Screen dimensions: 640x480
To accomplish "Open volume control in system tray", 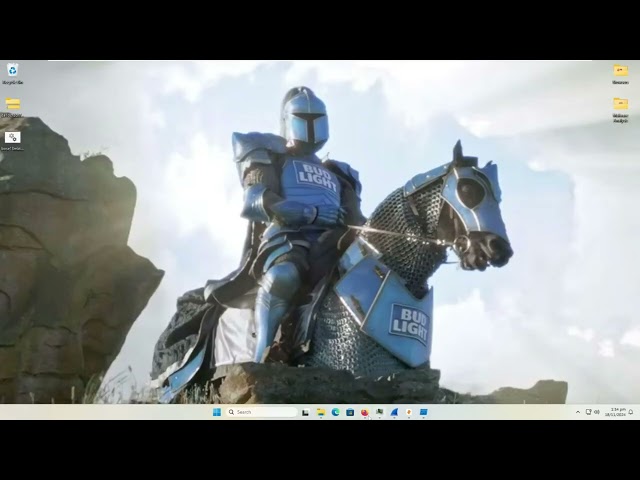I will pos(597,412).
